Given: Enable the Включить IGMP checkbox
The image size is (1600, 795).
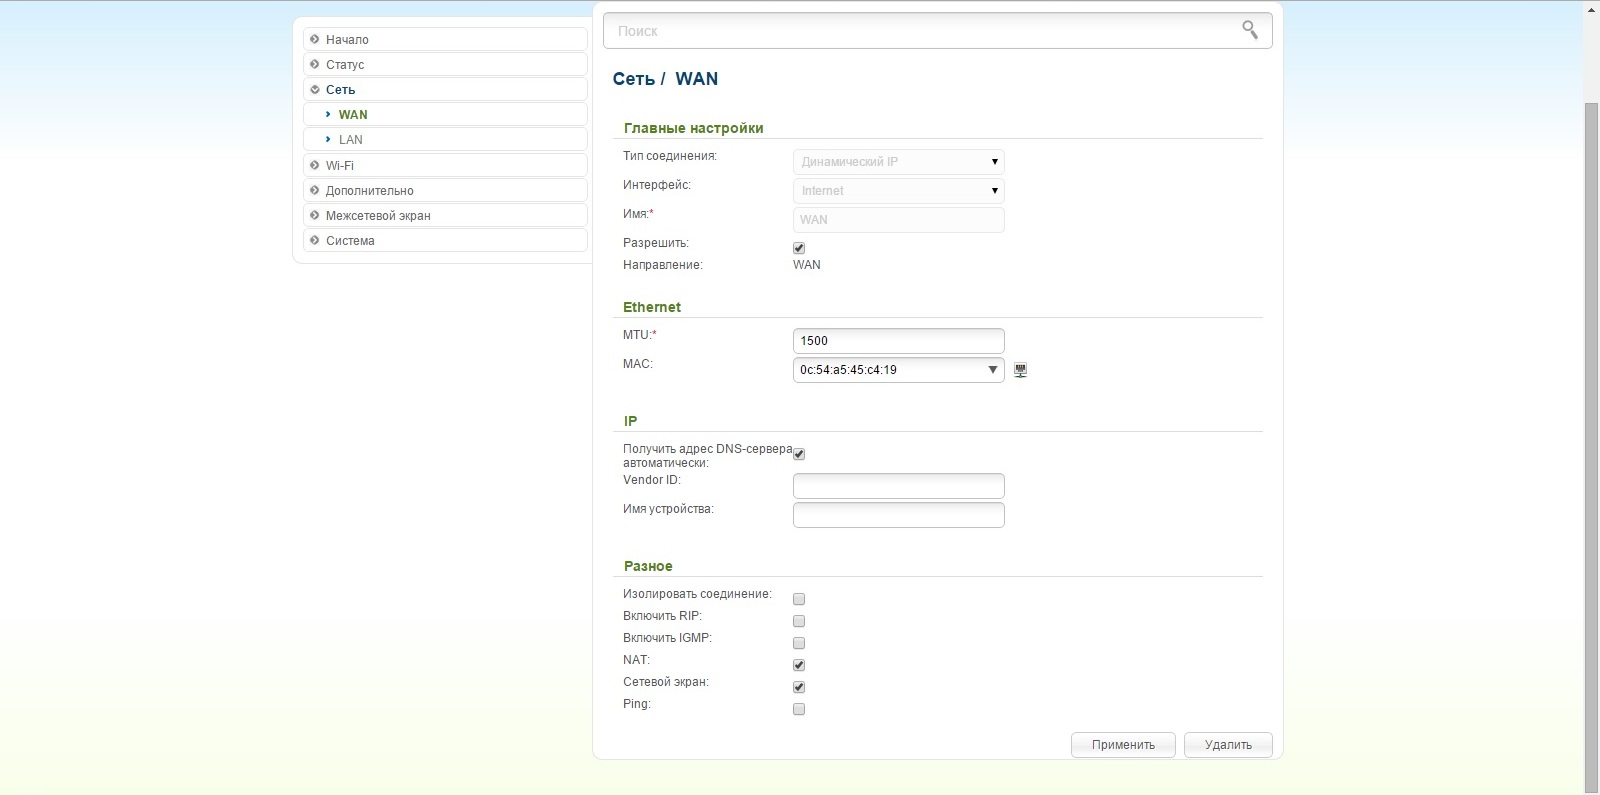Looking at the screenshot, I should pos(799,643).
